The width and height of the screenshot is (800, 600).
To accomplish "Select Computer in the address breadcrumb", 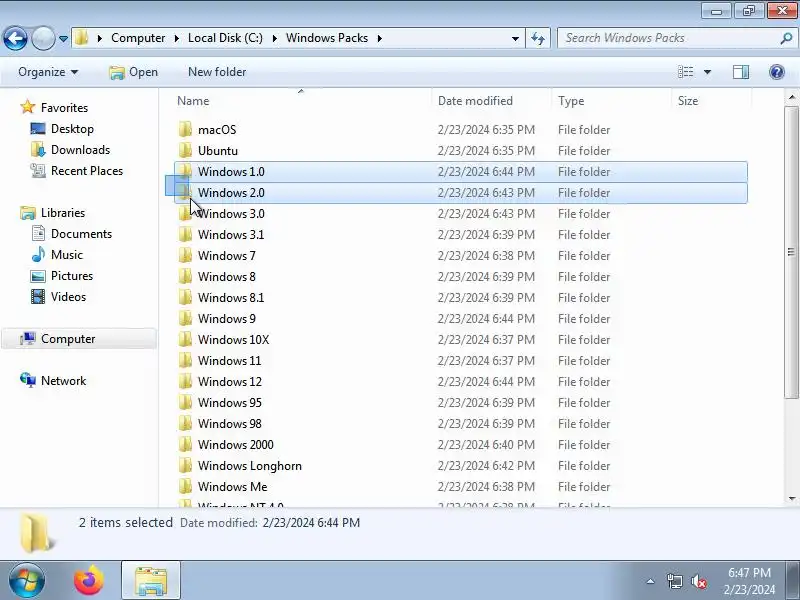I will click(138, 38).
